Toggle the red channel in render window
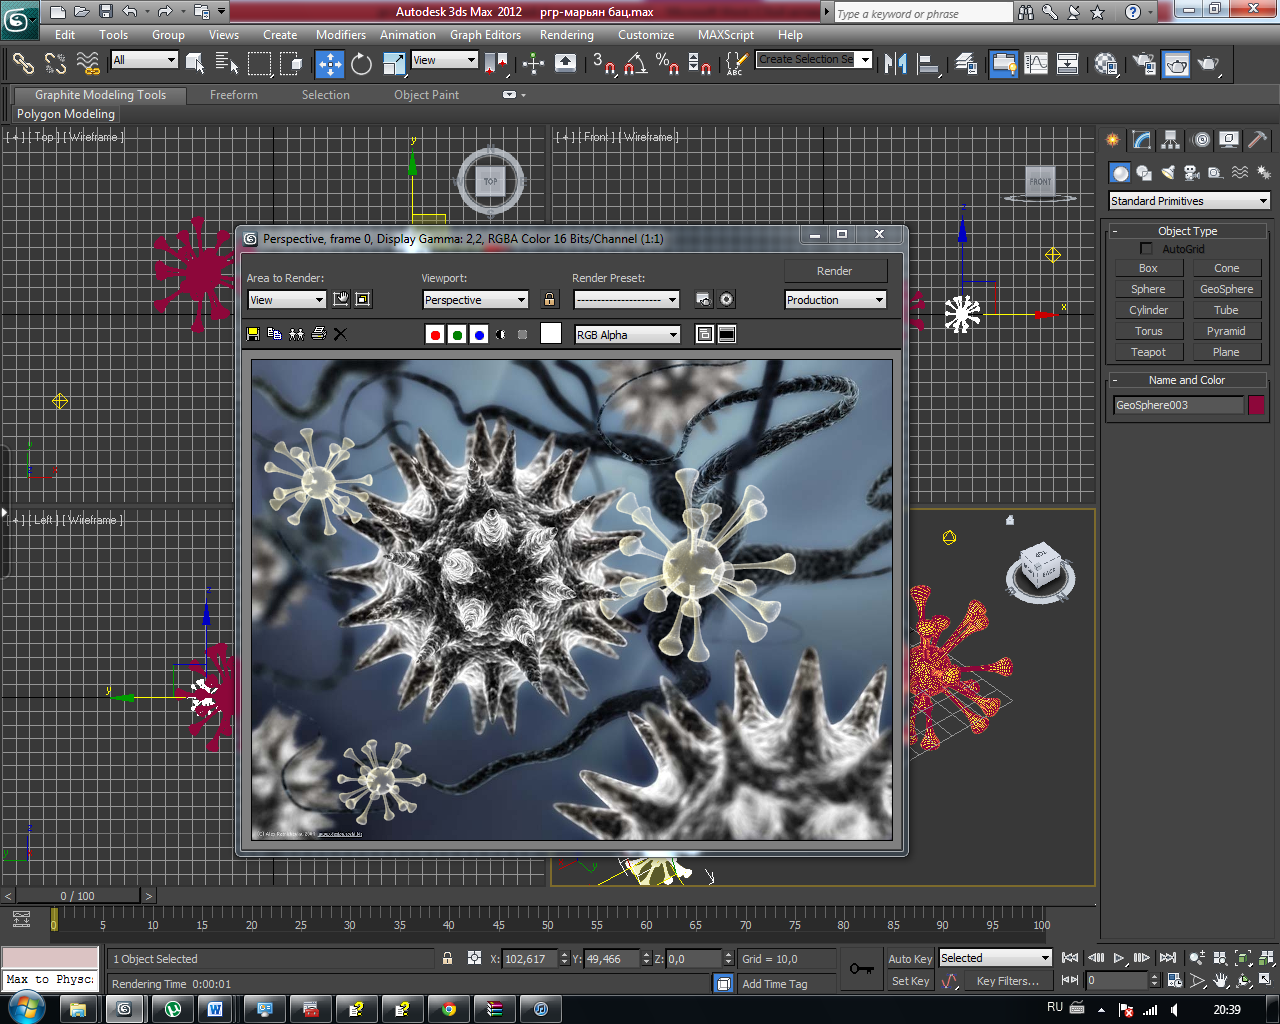This screenshot has height=1024, width=1280. [x=435, y=335]
